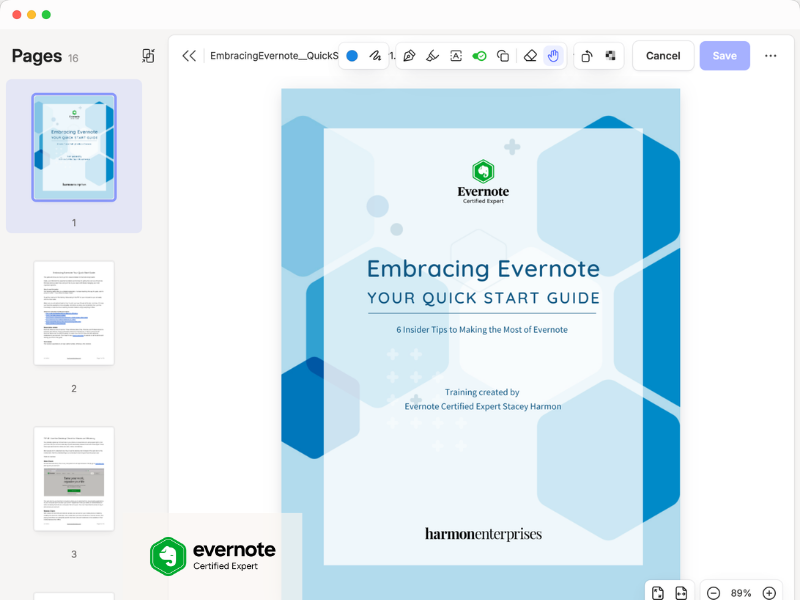Click the "harmonenterprises" text on the page

coord(483,534)
